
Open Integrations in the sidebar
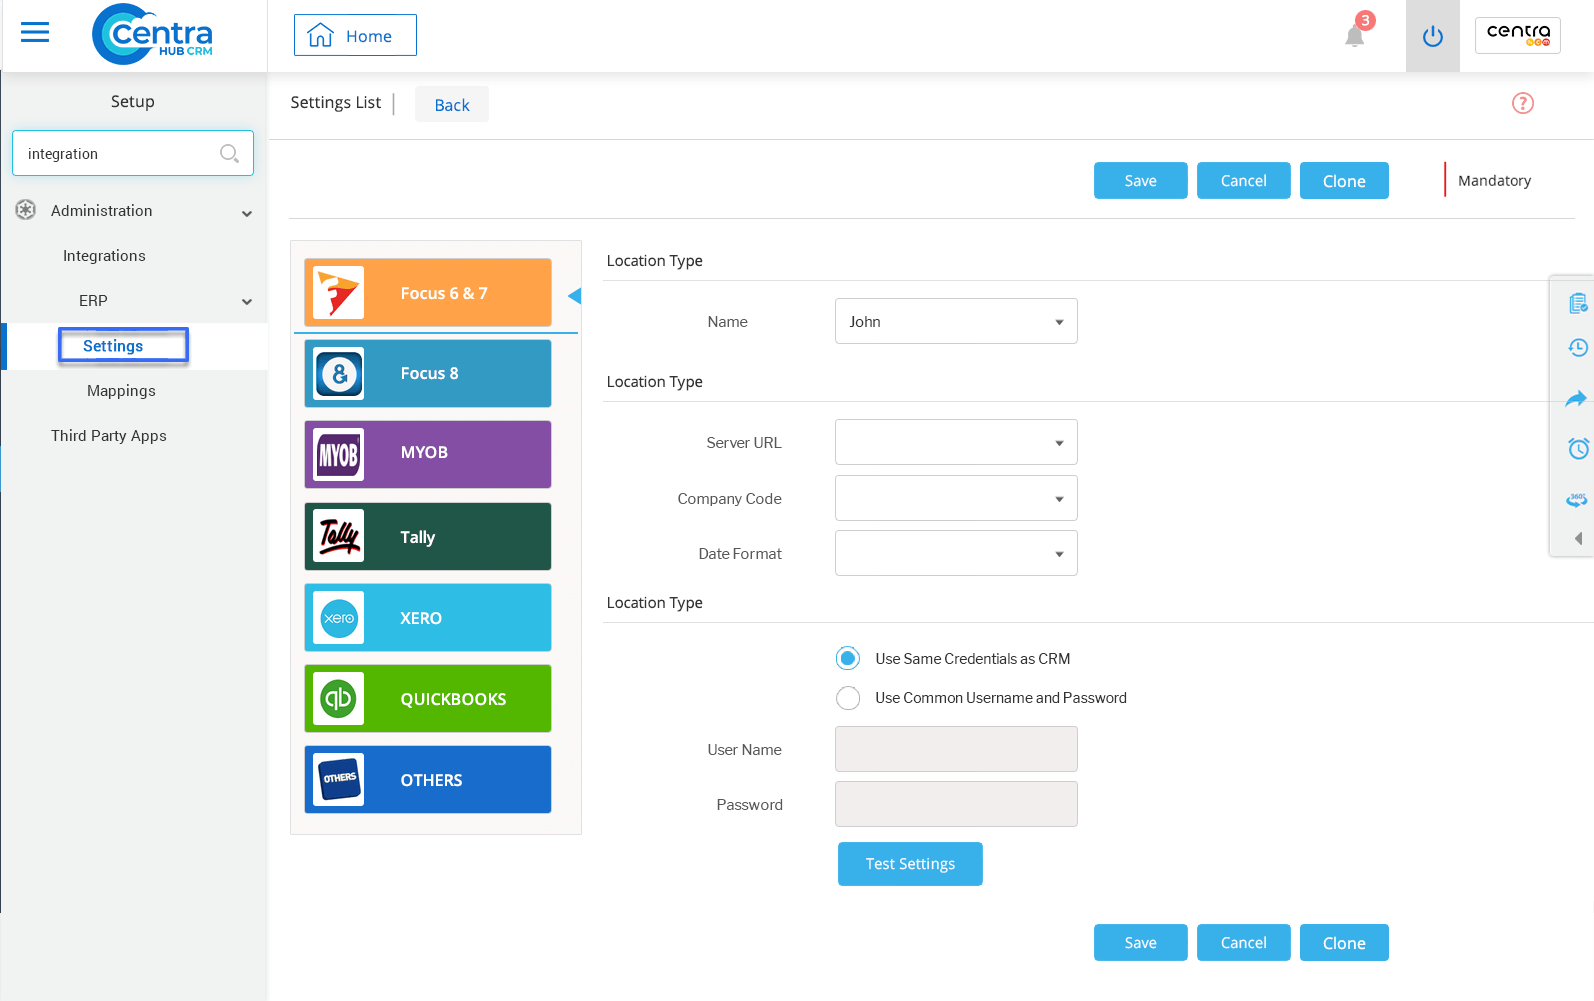click(x=104, y=256)
